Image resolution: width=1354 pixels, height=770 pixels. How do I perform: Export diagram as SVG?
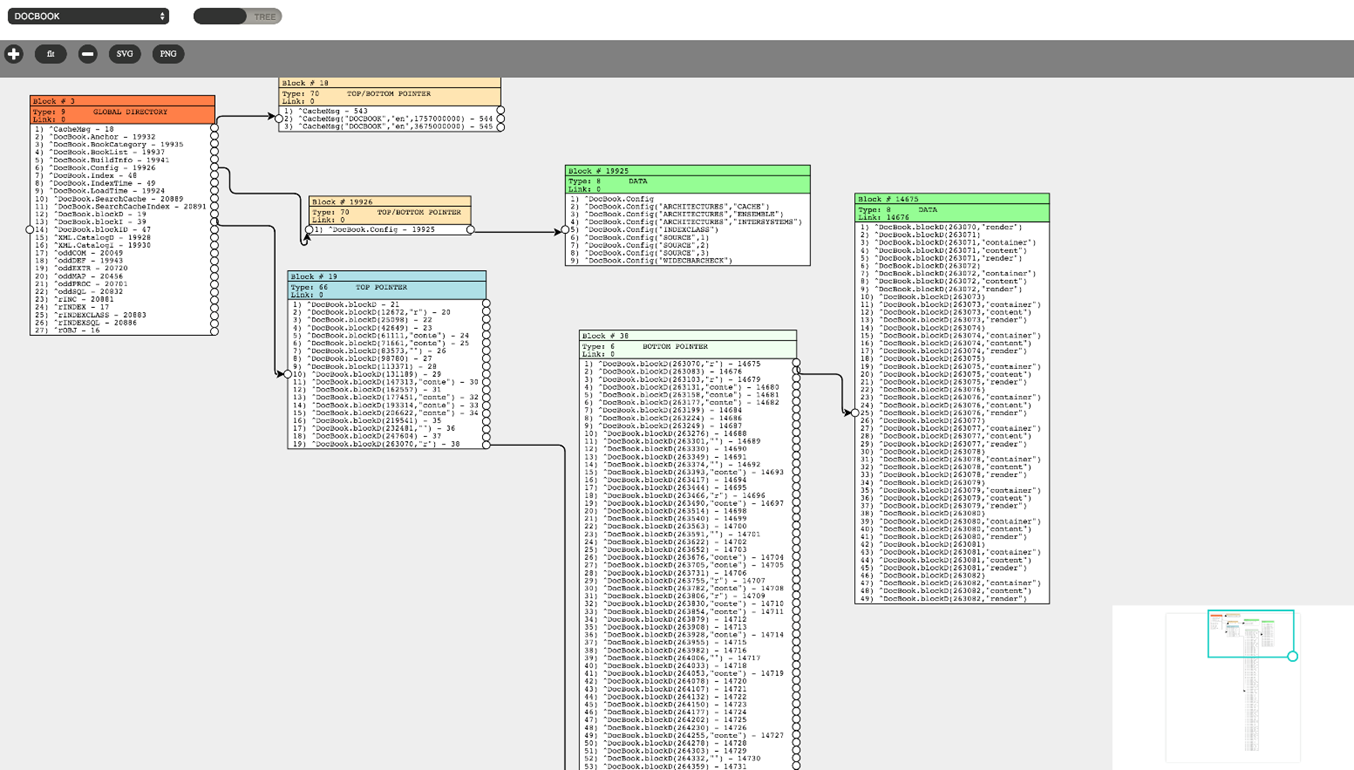(x=125, y=54)
